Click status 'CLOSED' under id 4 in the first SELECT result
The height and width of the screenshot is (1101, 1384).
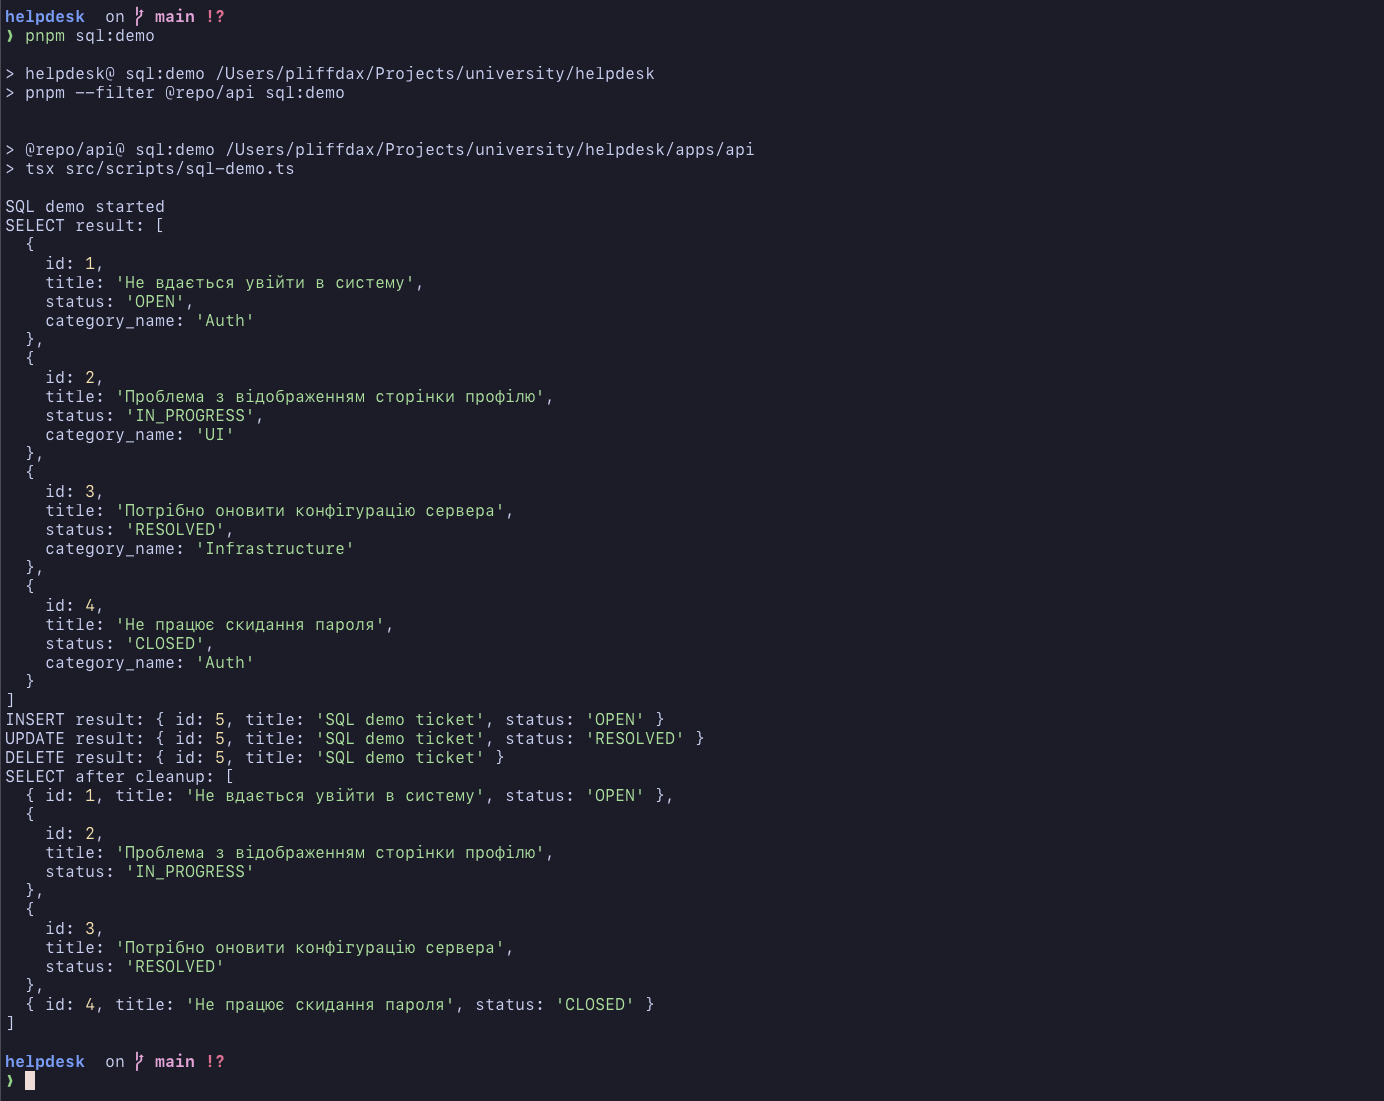(x=165, y=644)
